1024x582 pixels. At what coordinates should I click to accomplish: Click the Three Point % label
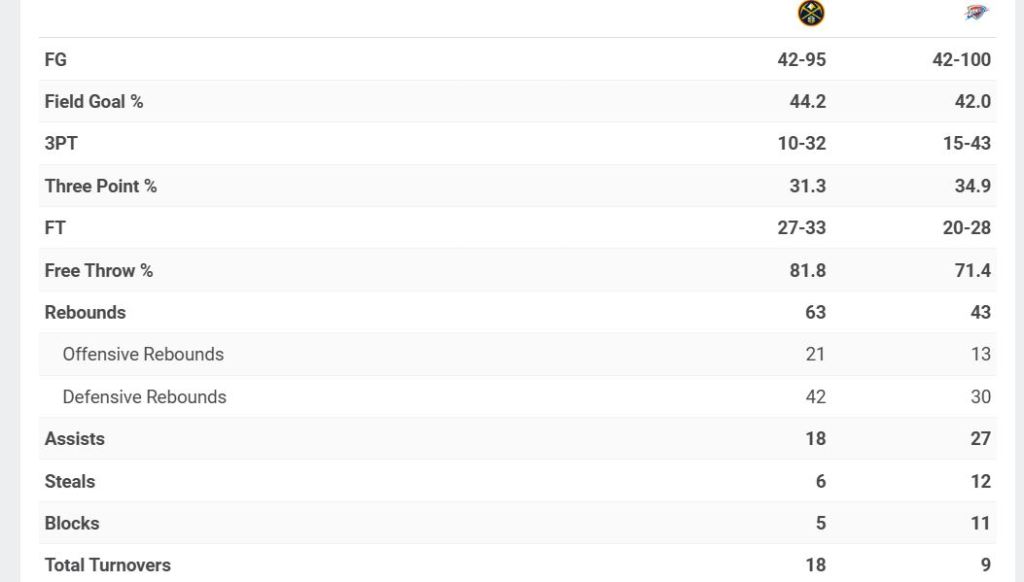(101, 186)
